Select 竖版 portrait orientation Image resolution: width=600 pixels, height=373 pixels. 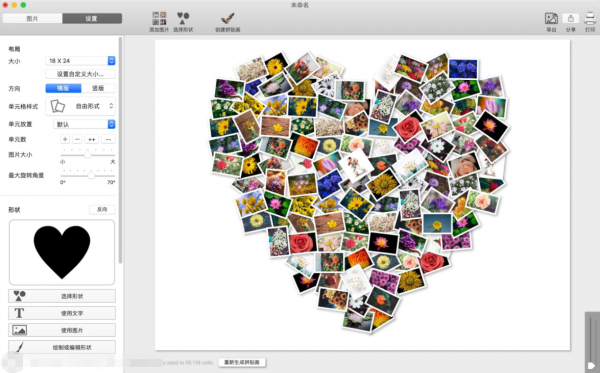[x=98, y=88]
